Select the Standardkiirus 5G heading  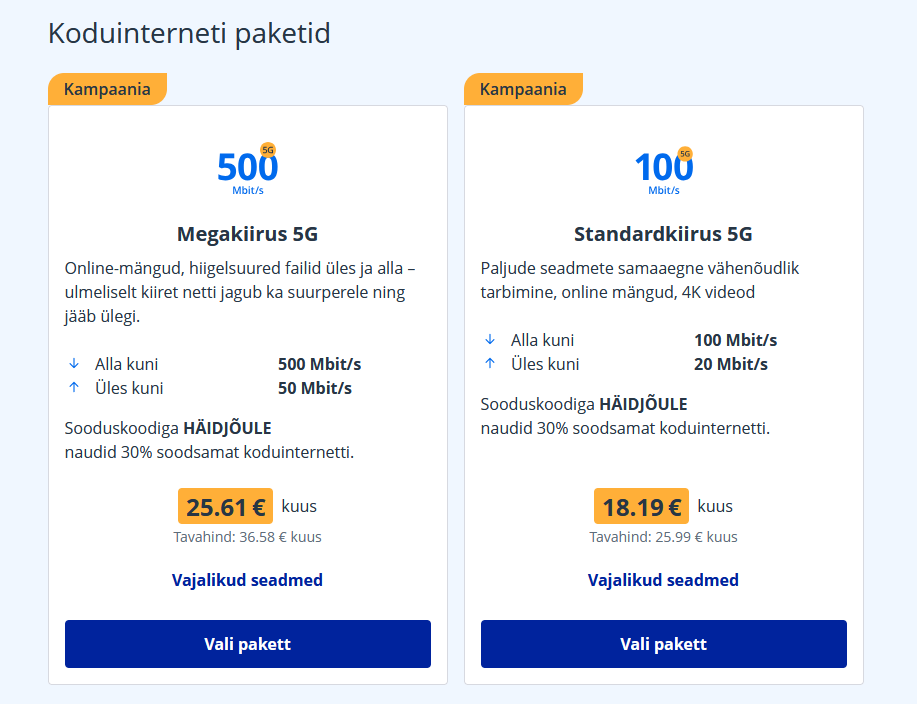663,235
